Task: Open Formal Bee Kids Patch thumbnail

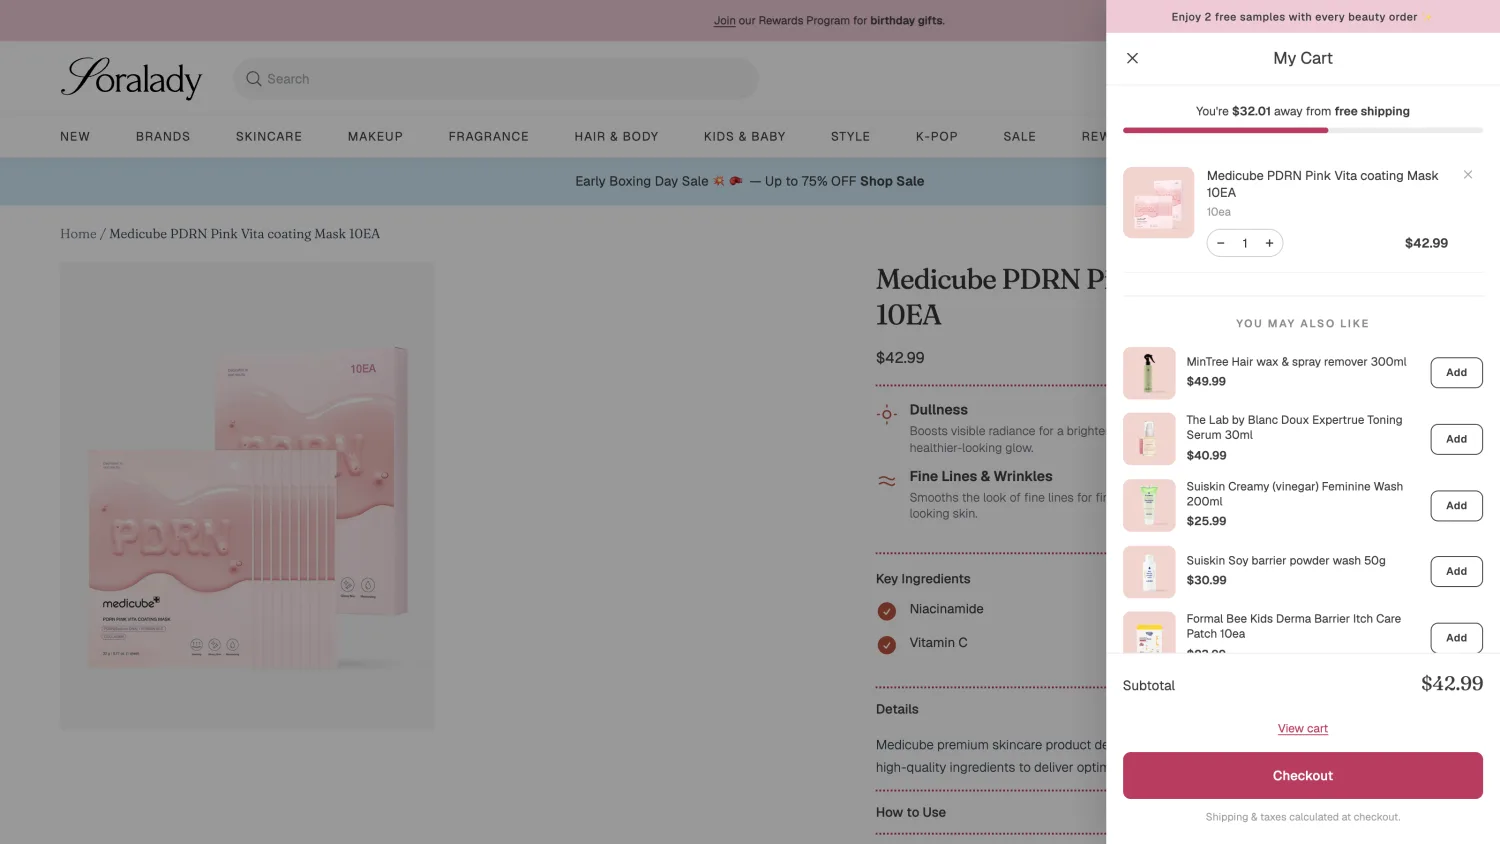Action: [x=1149, y=633]
